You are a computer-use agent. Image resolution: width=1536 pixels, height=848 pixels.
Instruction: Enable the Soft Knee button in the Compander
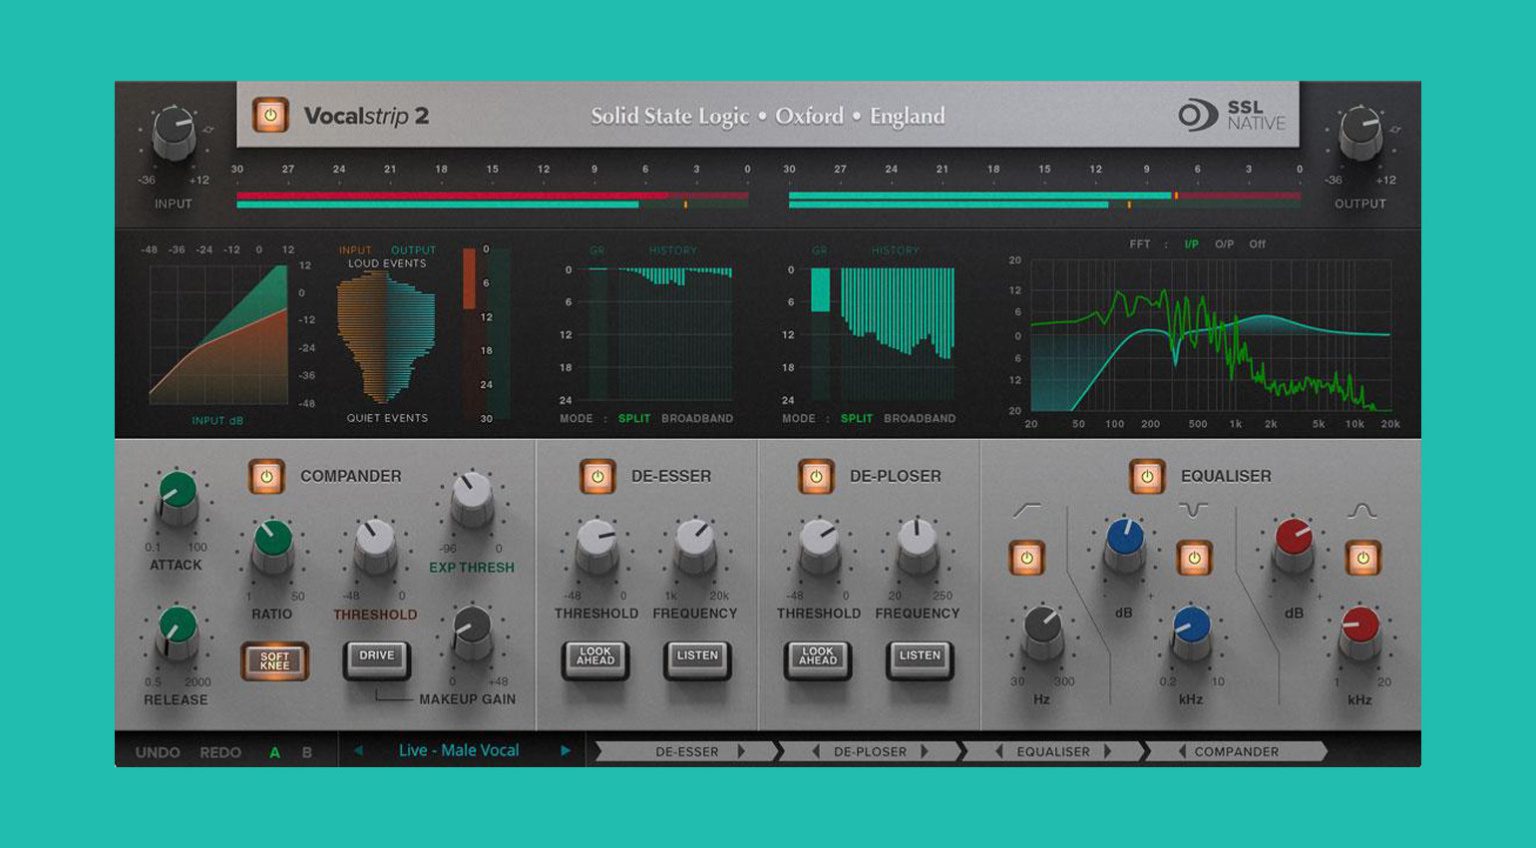(274, 660)
